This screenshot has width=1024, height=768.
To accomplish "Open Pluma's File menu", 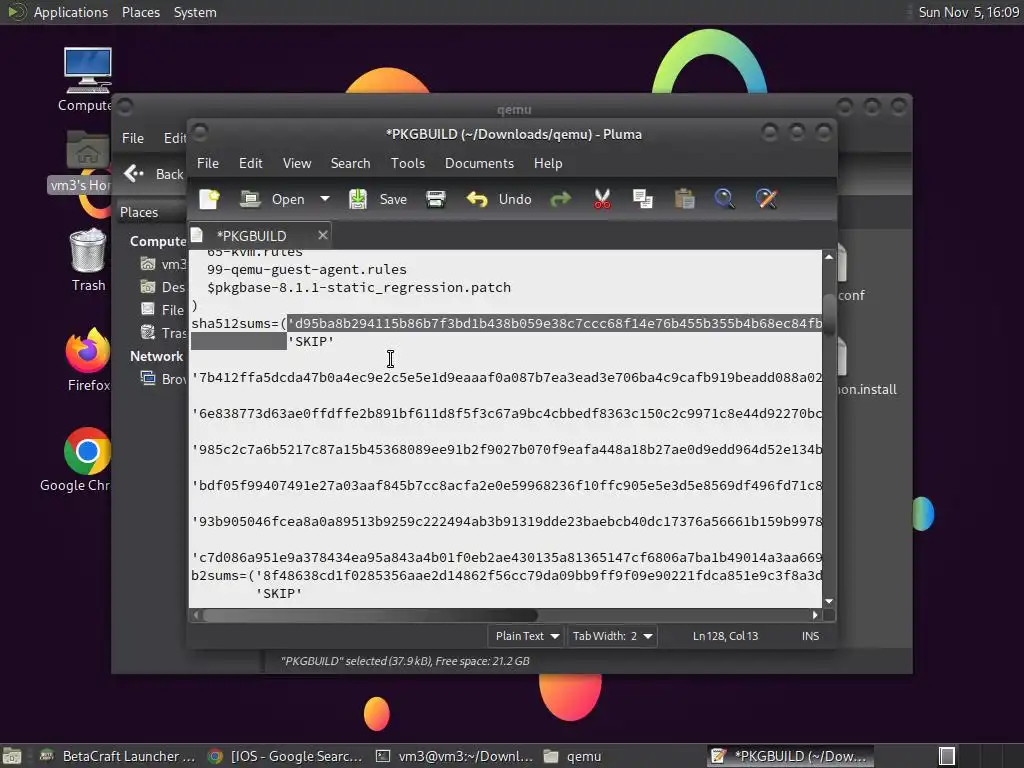I will pos(208,163).
